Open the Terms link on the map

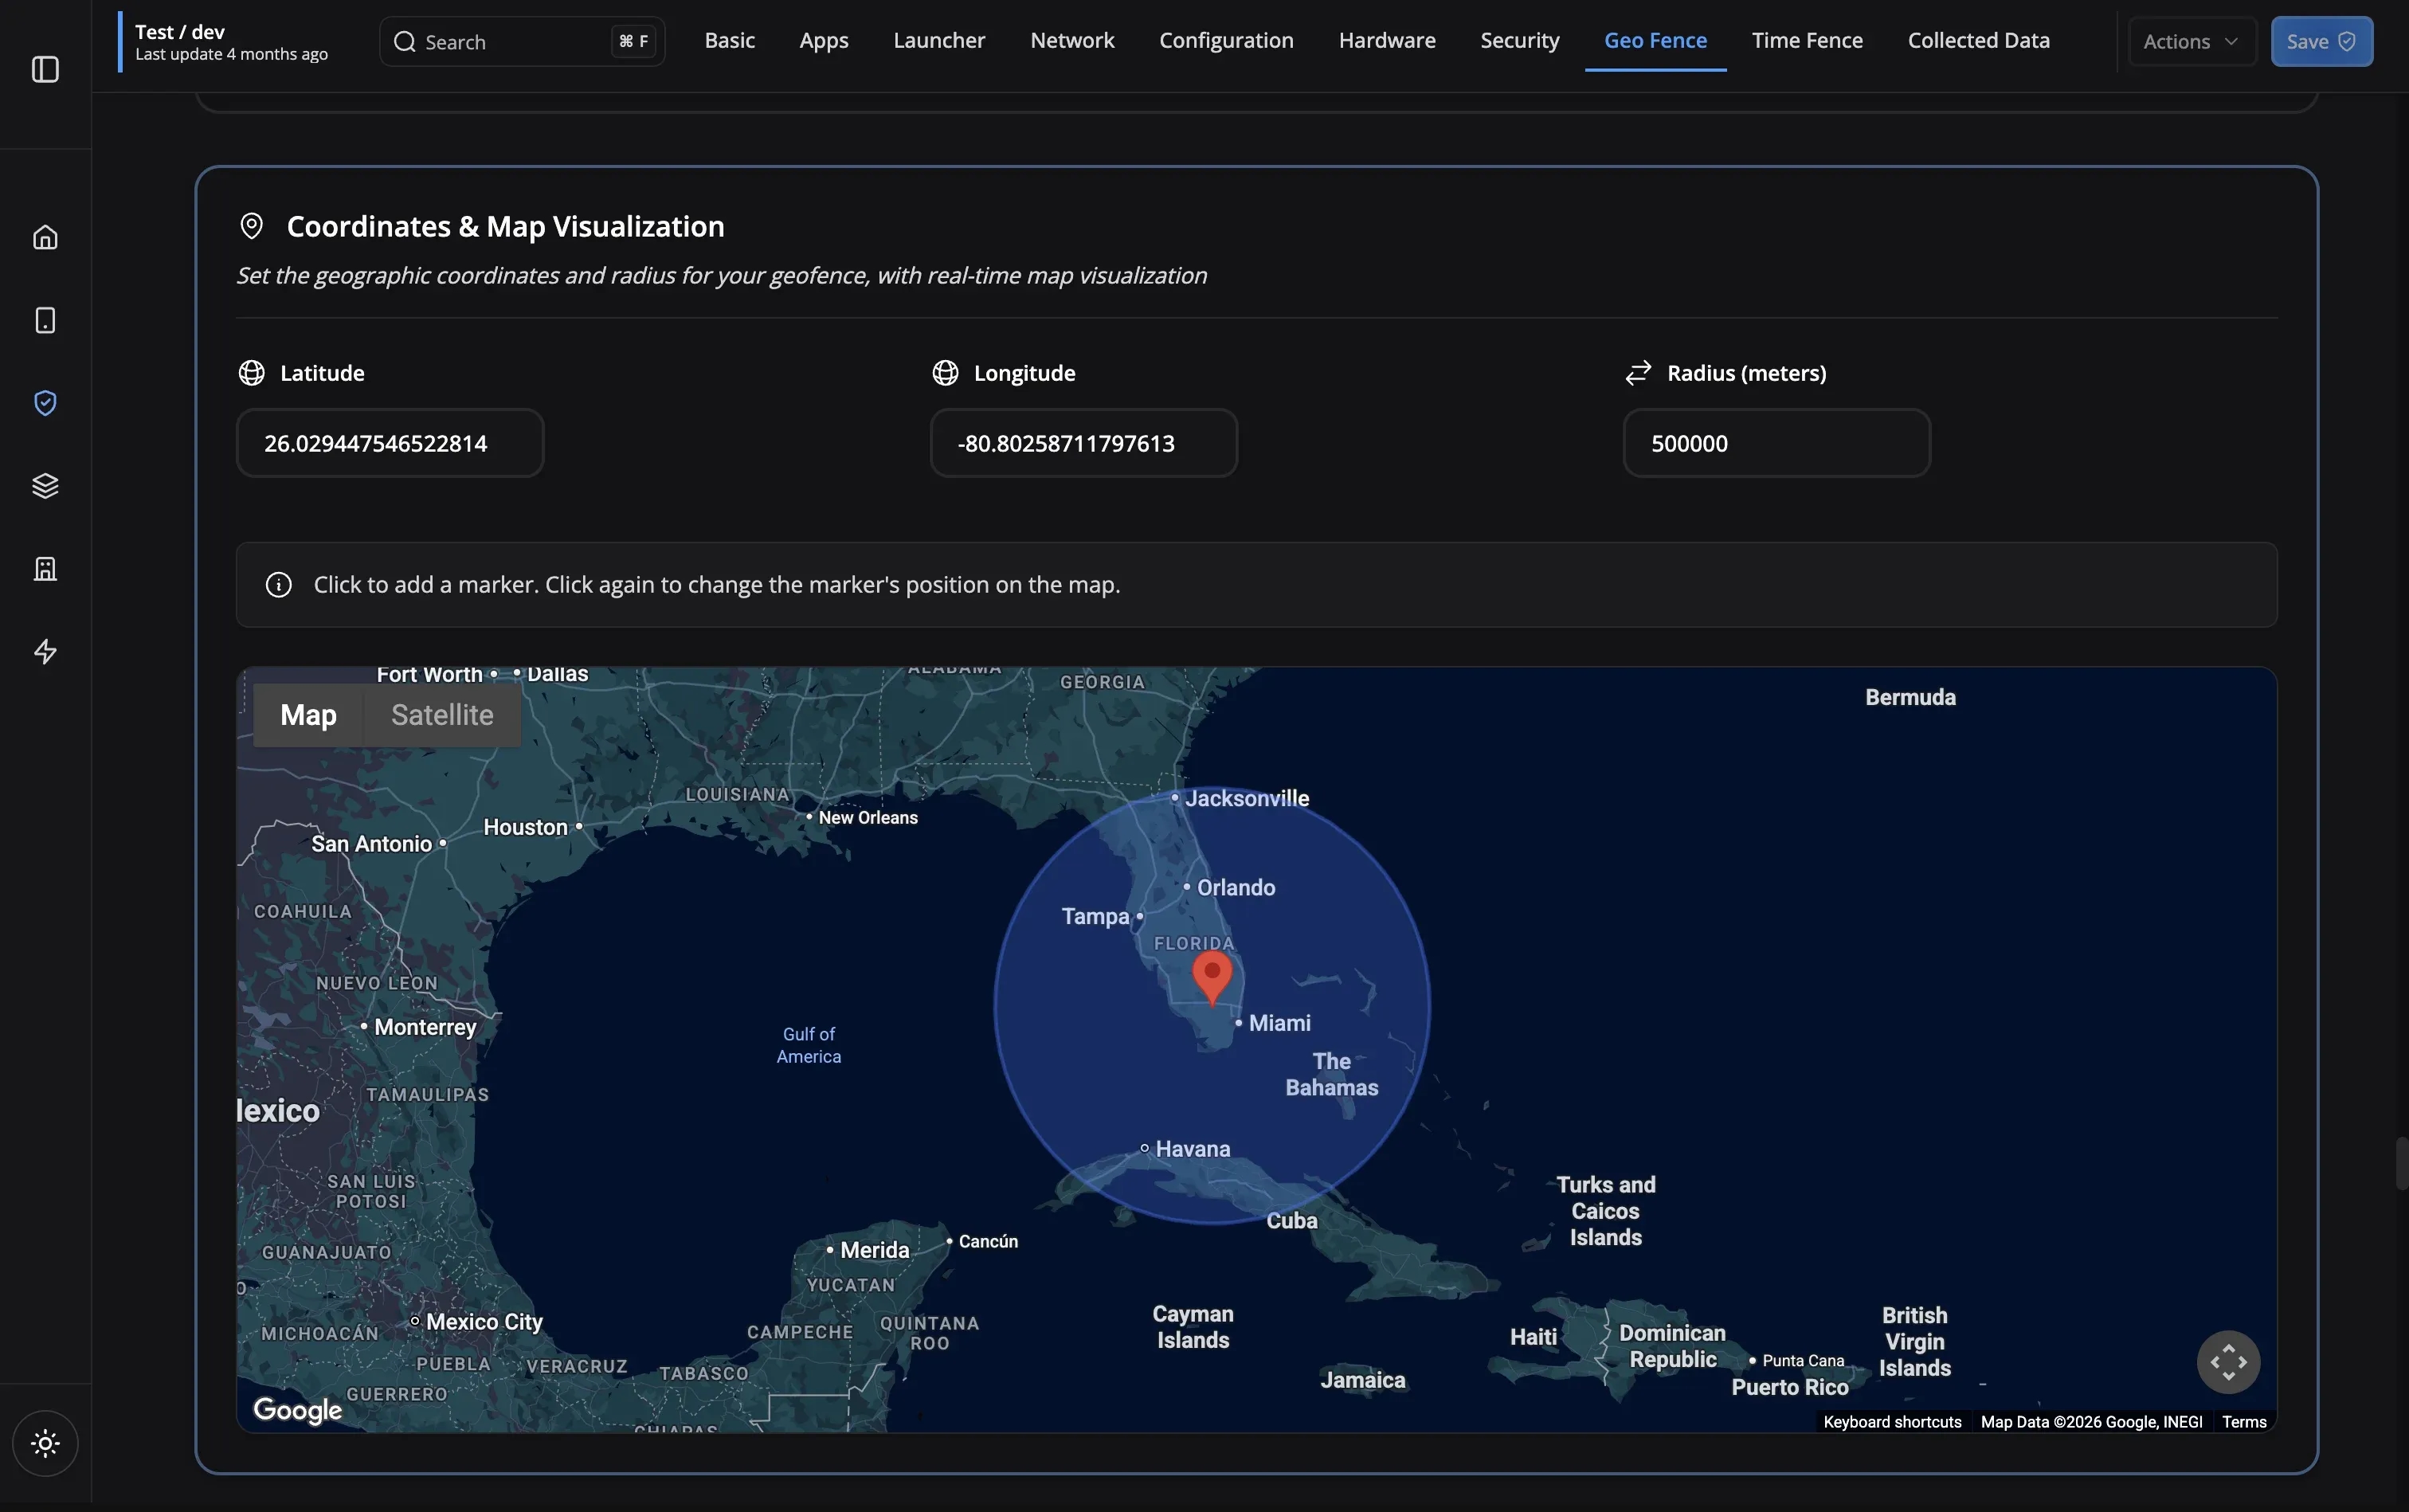click(2245, 1420)
